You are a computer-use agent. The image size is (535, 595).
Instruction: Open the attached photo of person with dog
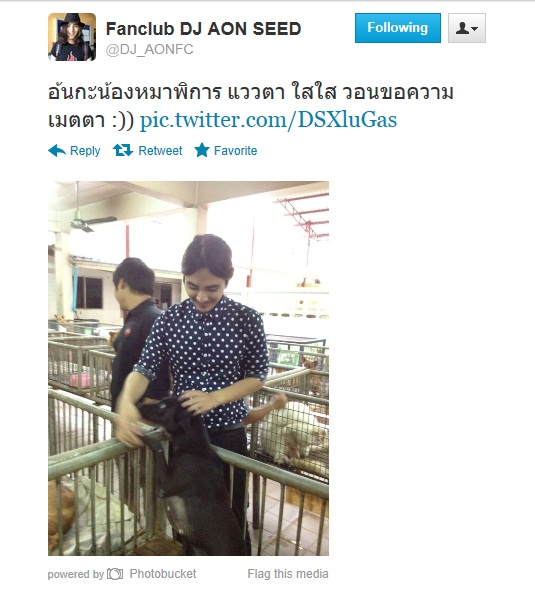tap(189, 368)
